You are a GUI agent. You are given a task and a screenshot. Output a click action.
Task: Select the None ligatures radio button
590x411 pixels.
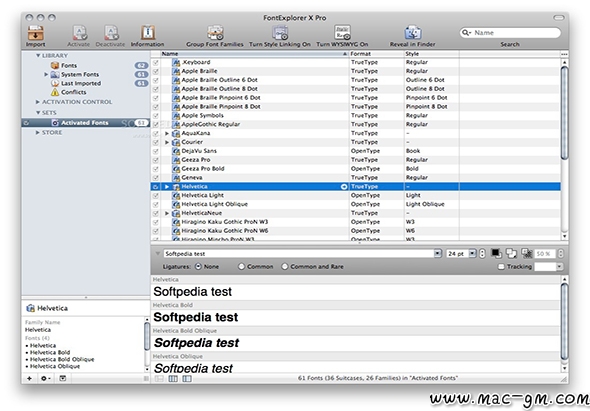click(198, 266)
